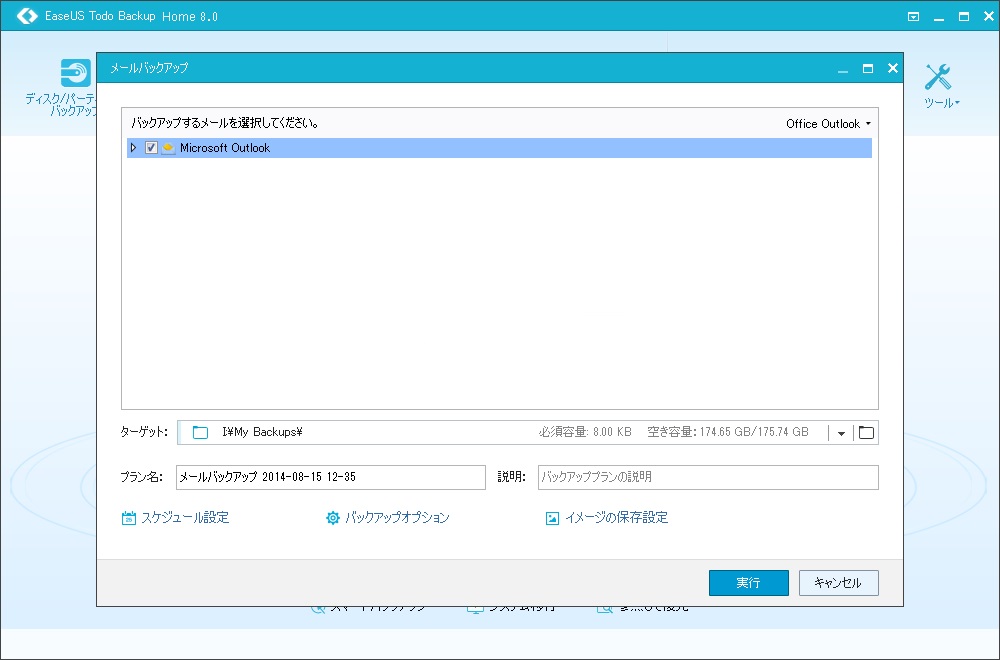This screenshot has width=1000, height=660.
Task: Focus the 説明 description field
Action: [x=708, y=477]
